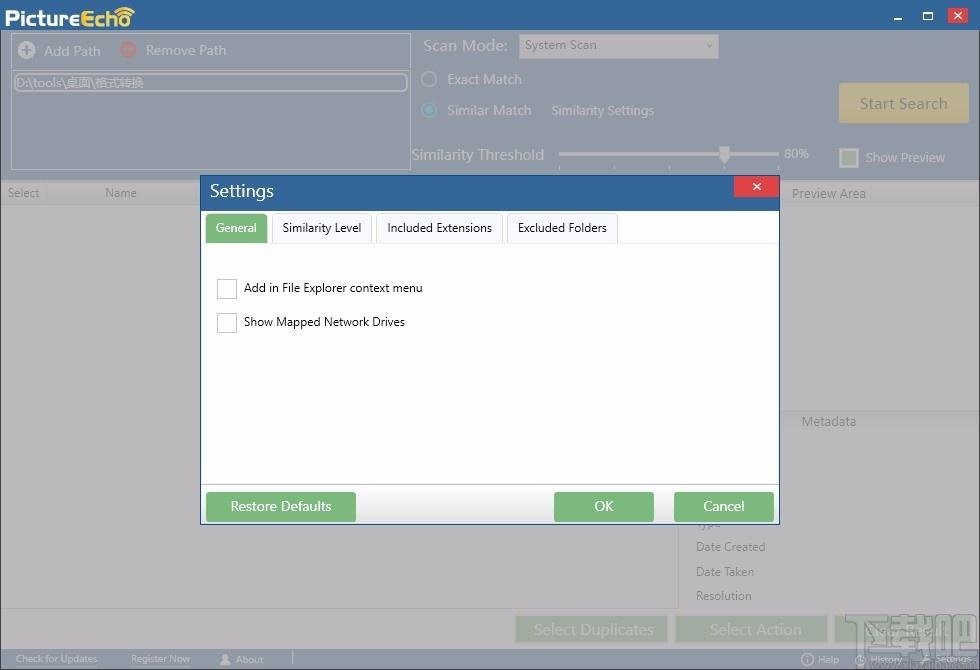The height and width of the screenshot is (670, 980).
Task: Click the Add Path plus icon
Action: click(27, 50)
